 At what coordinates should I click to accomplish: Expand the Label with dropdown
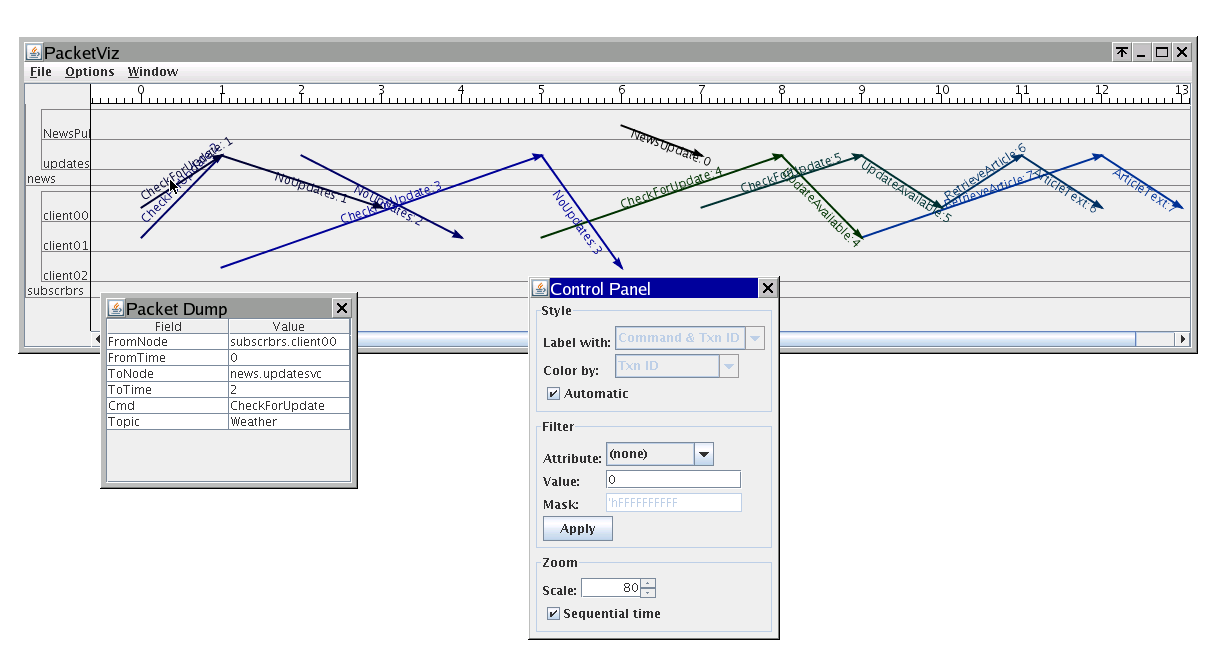click(x=755, y=339)
